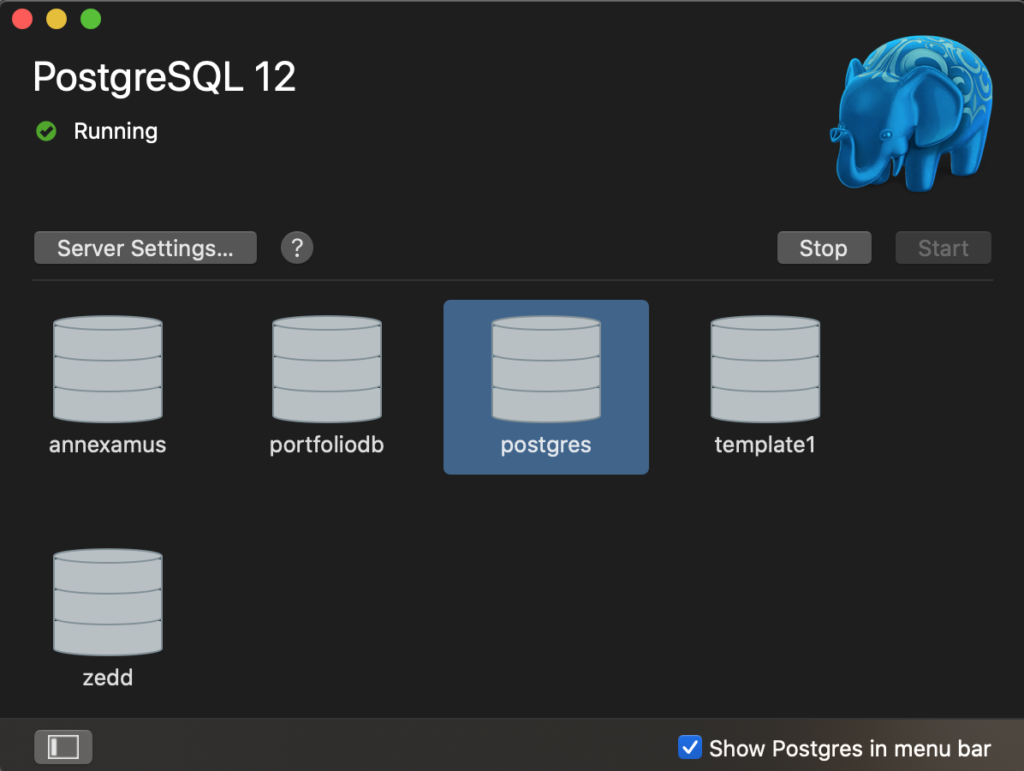Screen dimensions: 1024x771
Task: Click the question mark help button
Action: (x=297, y=248)
